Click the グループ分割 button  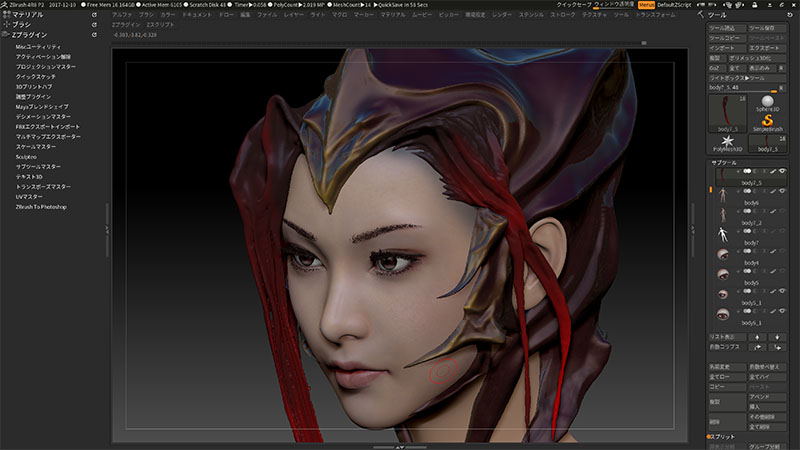pos(767,447)
